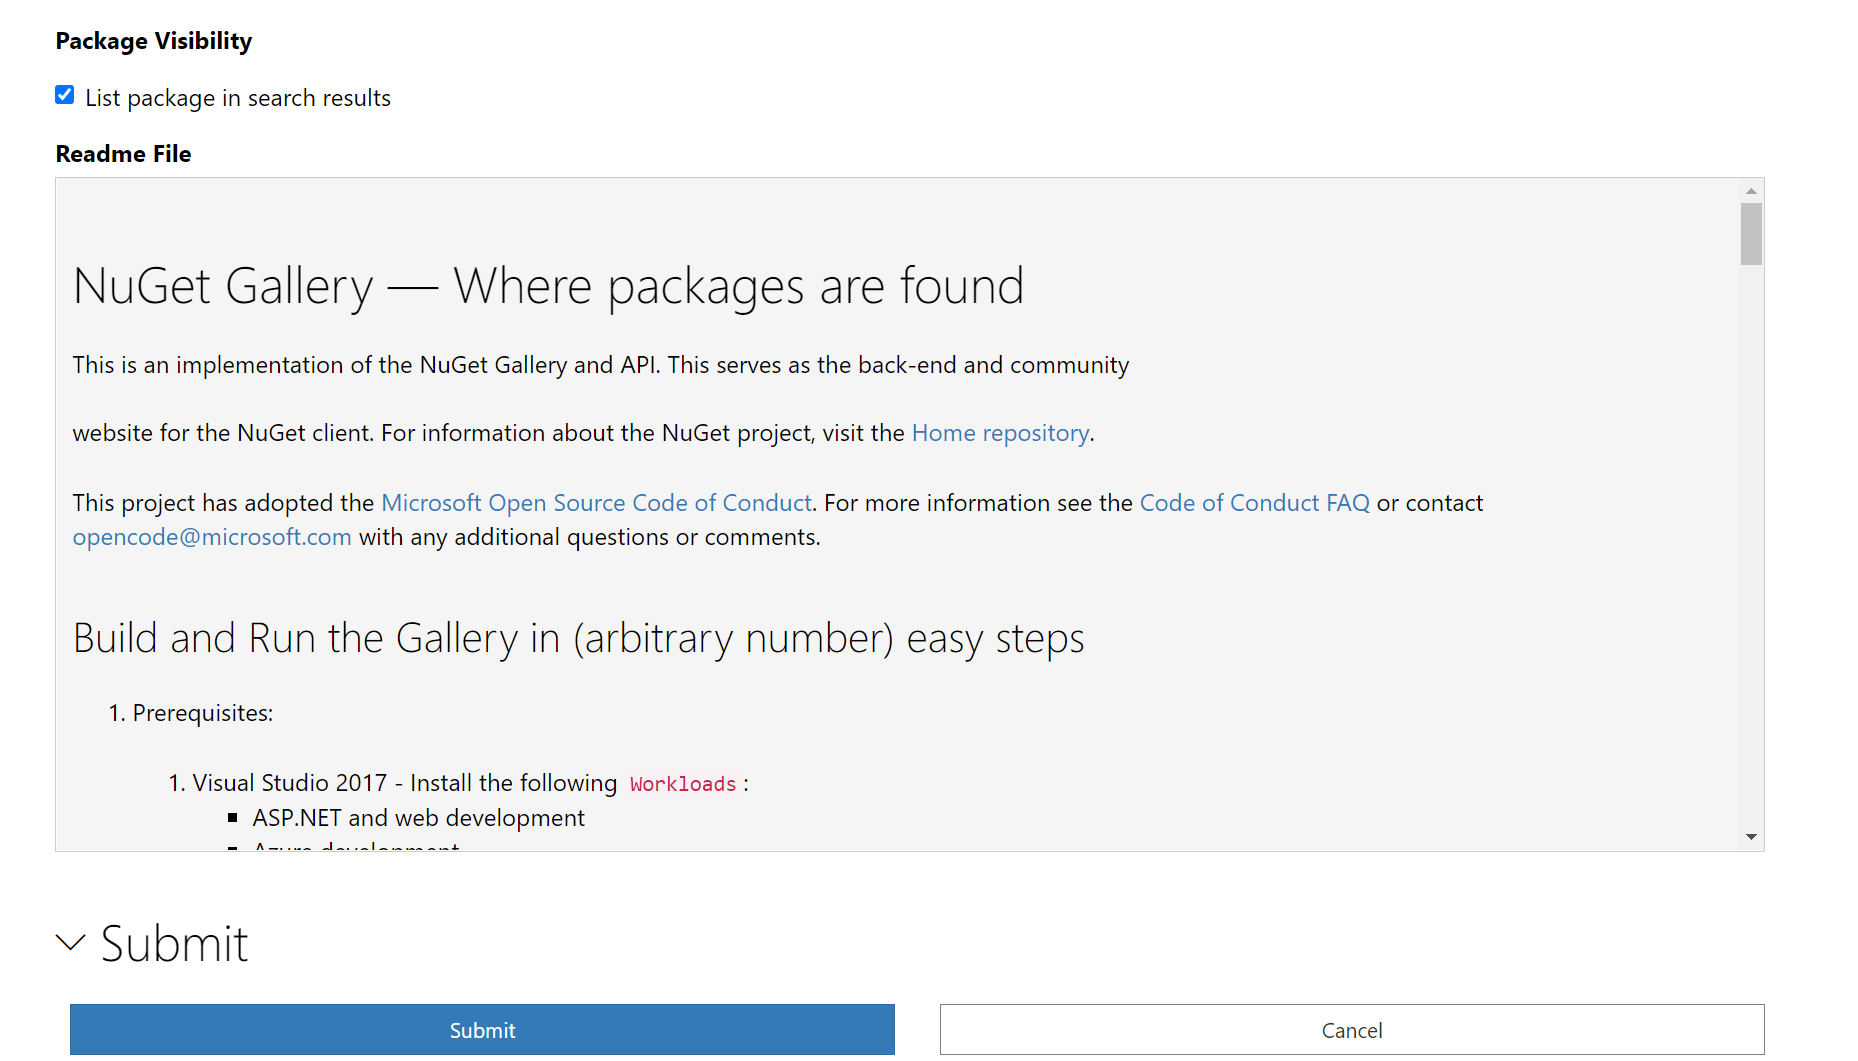This screenshot has width=1858, height=1061.
Task: Click the Package Visibility heading
Action: tap(153, 41)
